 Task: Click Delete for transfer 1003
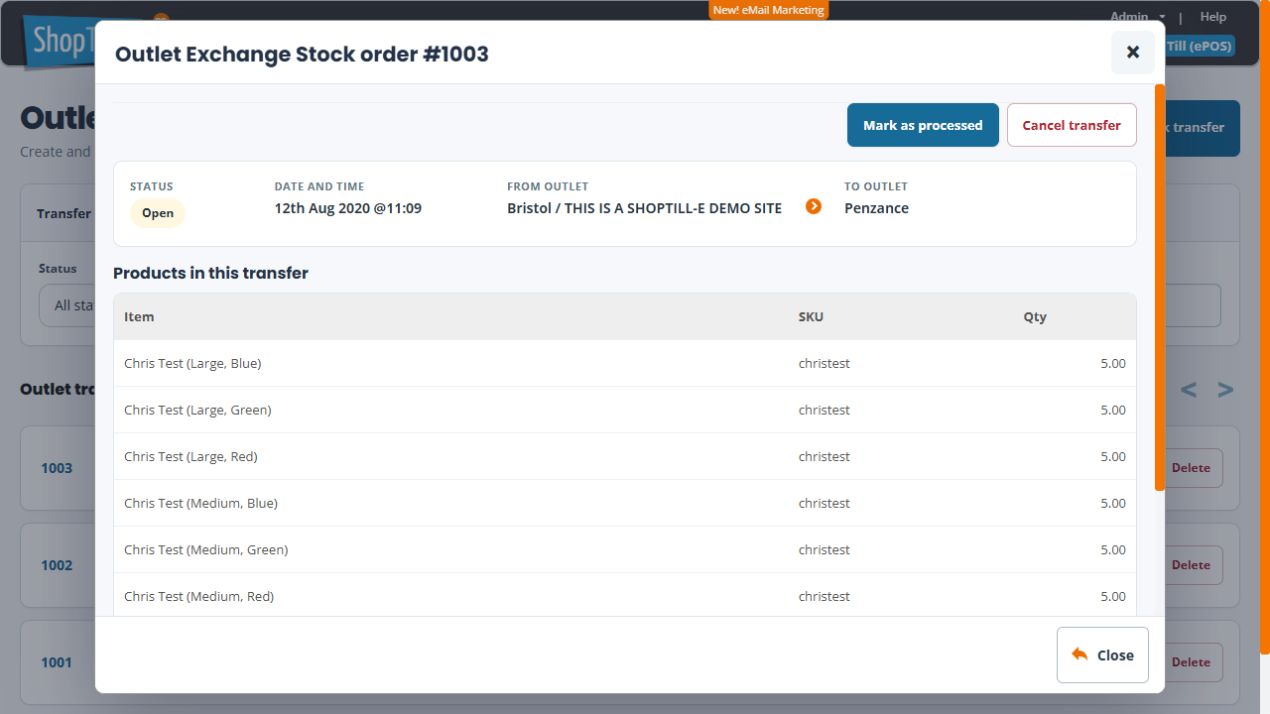click(x=1193, y=468)
